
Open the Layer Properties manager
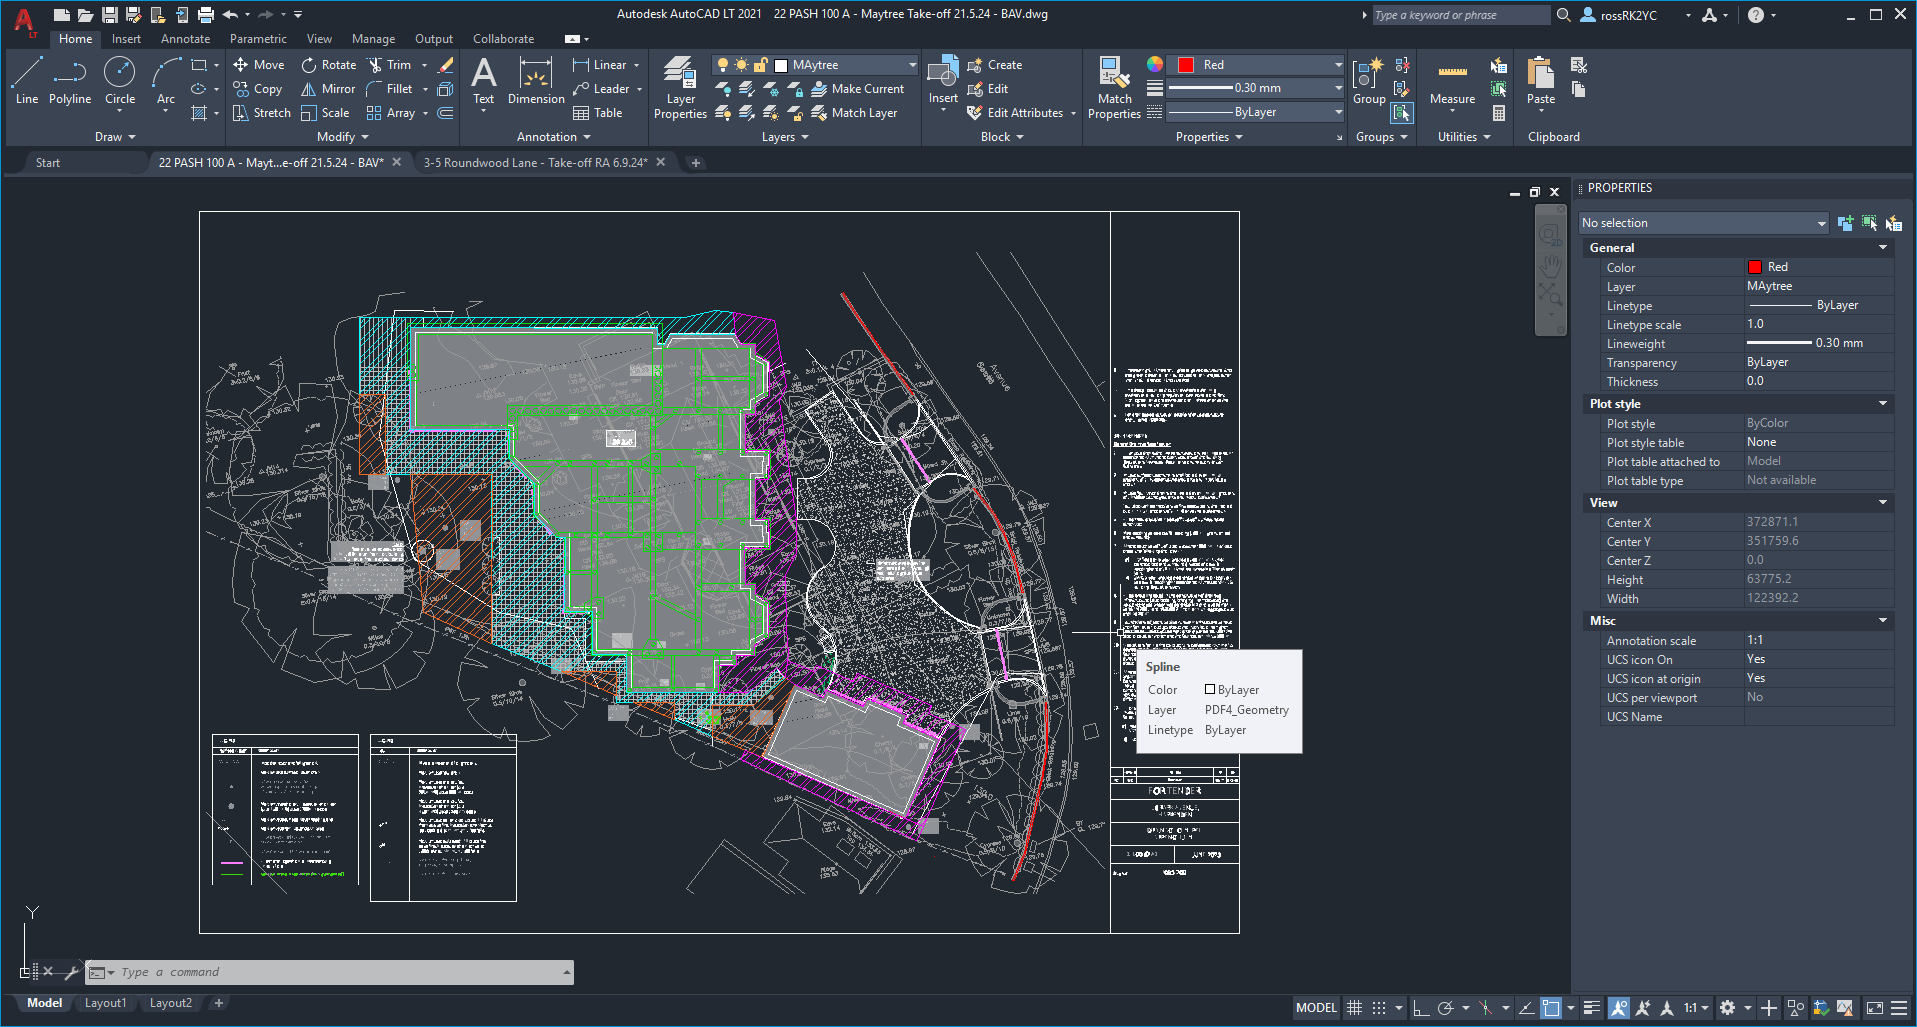pyautogui.click(x=680, y=86)
